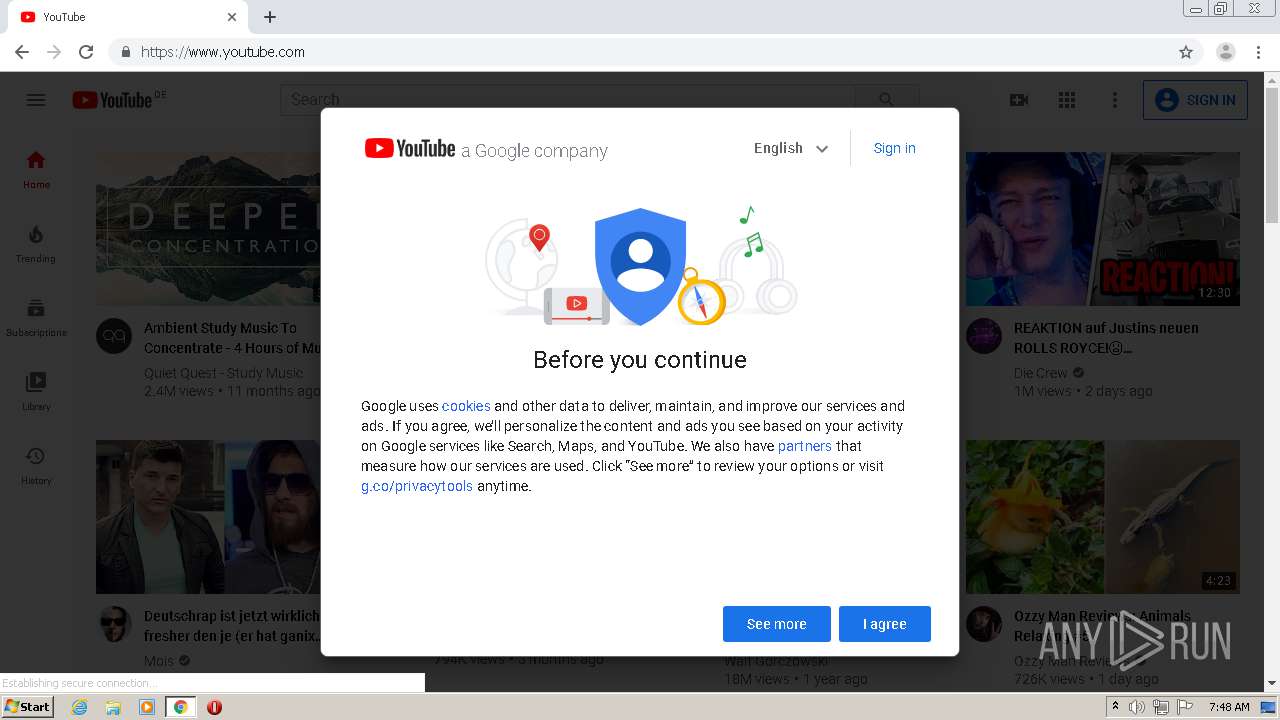Open the Trending section in sidebar
Viewport: 1280px width, 720px height.
(36, 243)
